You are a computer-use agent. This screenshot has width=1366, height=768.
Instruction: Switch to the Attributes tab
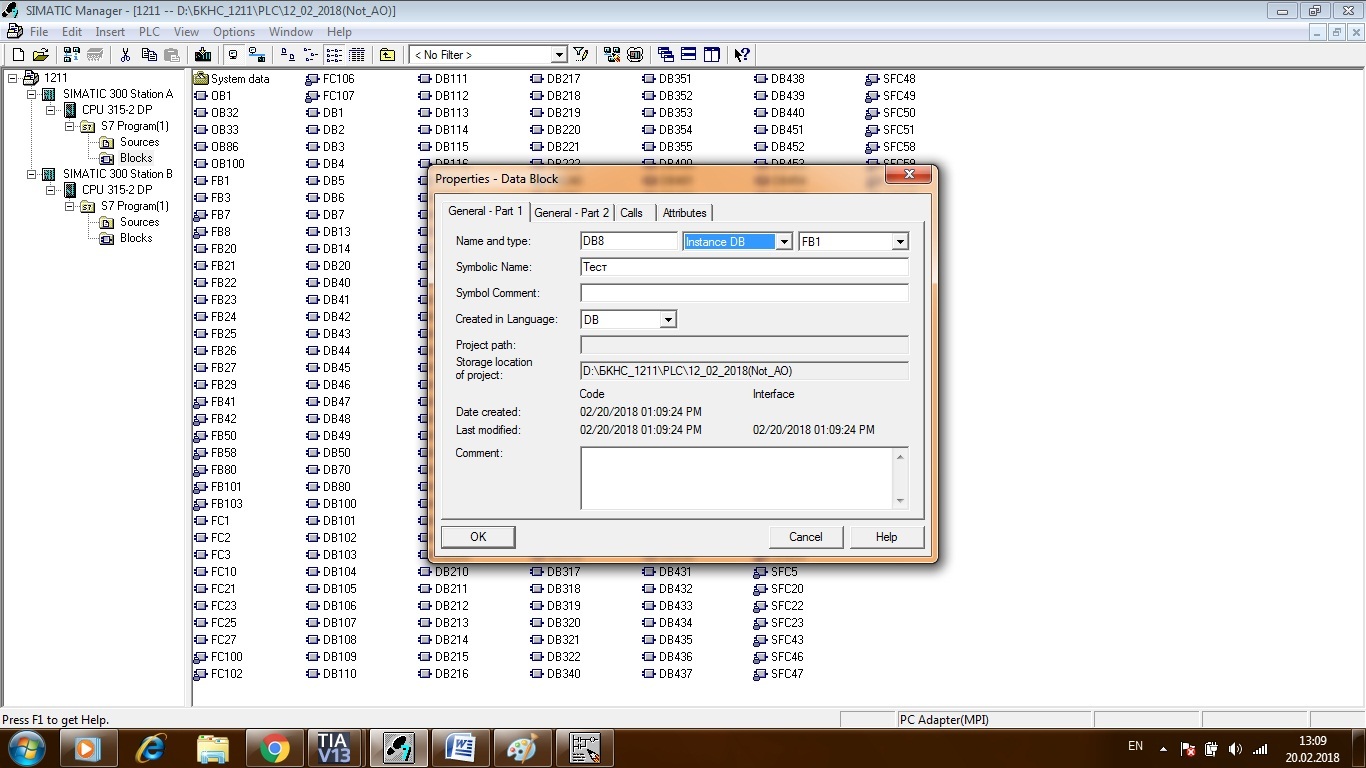click(684, 213)
